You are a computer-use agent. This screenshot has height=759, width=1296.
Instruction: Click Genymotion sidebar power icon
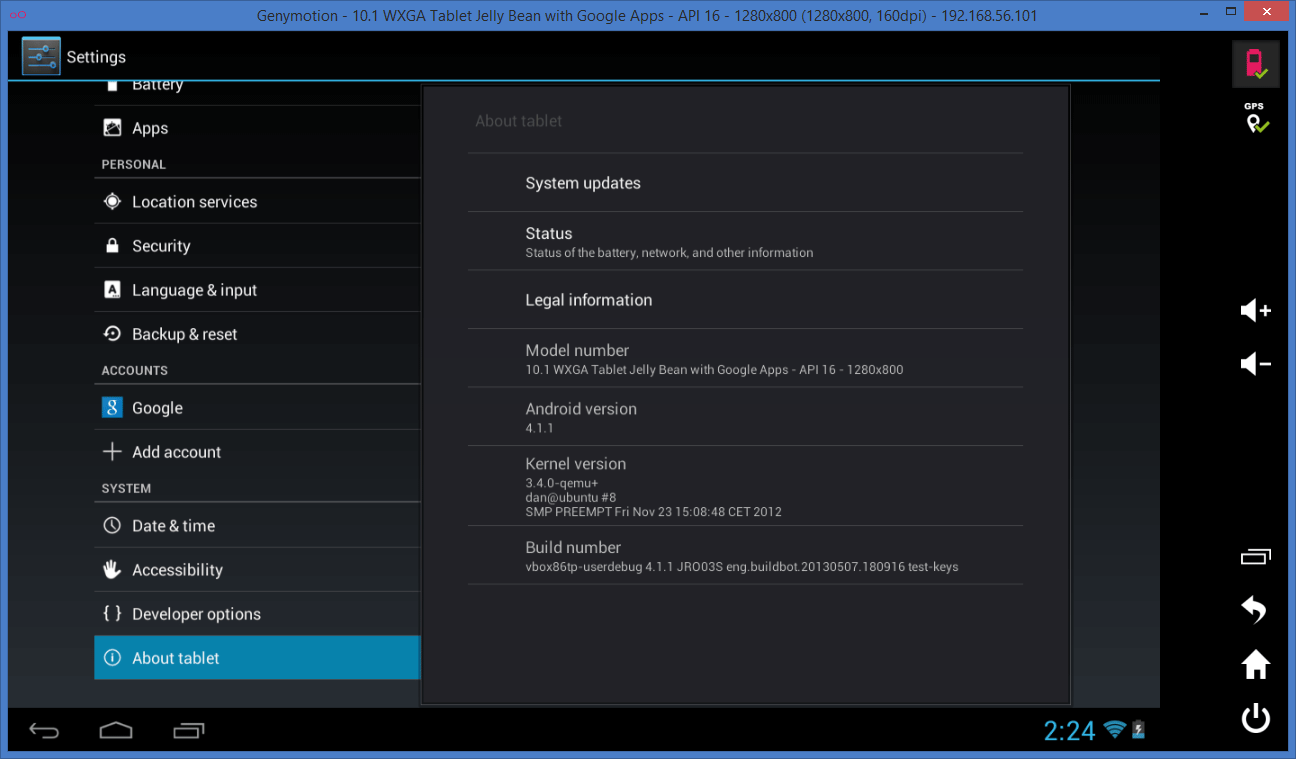(1255, 718)
